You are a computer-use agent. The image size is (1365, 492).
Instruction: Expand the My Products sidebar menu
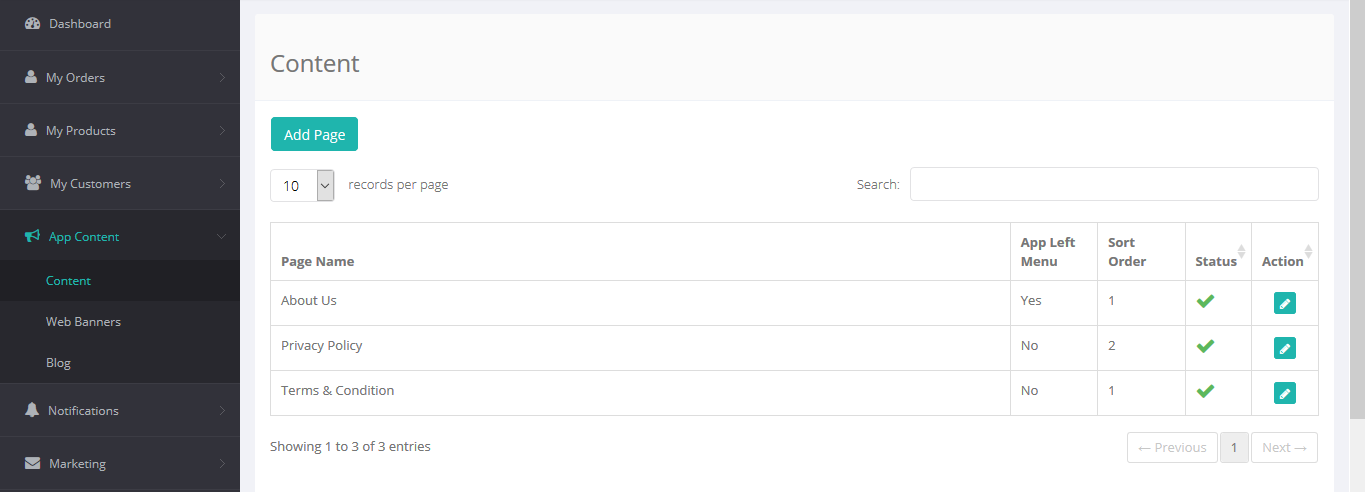[120, 130]
